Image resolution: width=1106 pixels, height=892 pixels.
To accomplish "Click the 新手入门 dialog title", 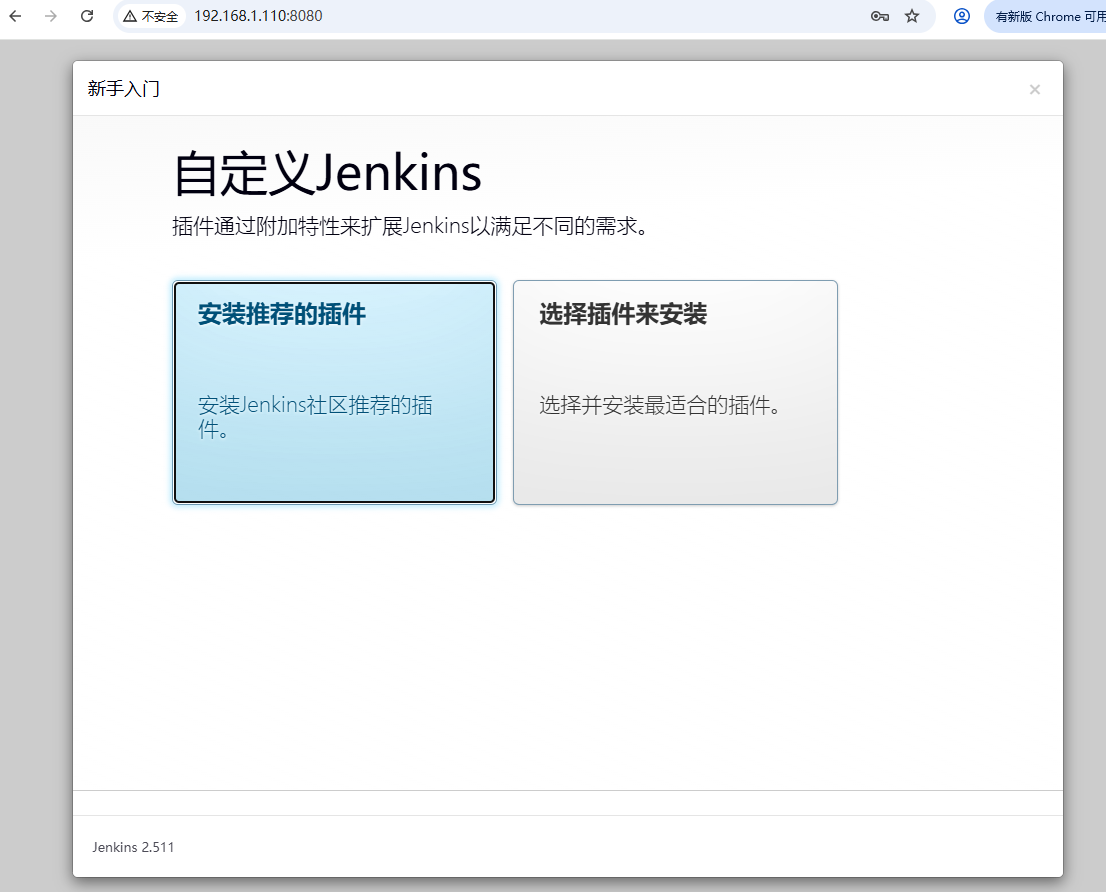I will click(x=123, y=89).
